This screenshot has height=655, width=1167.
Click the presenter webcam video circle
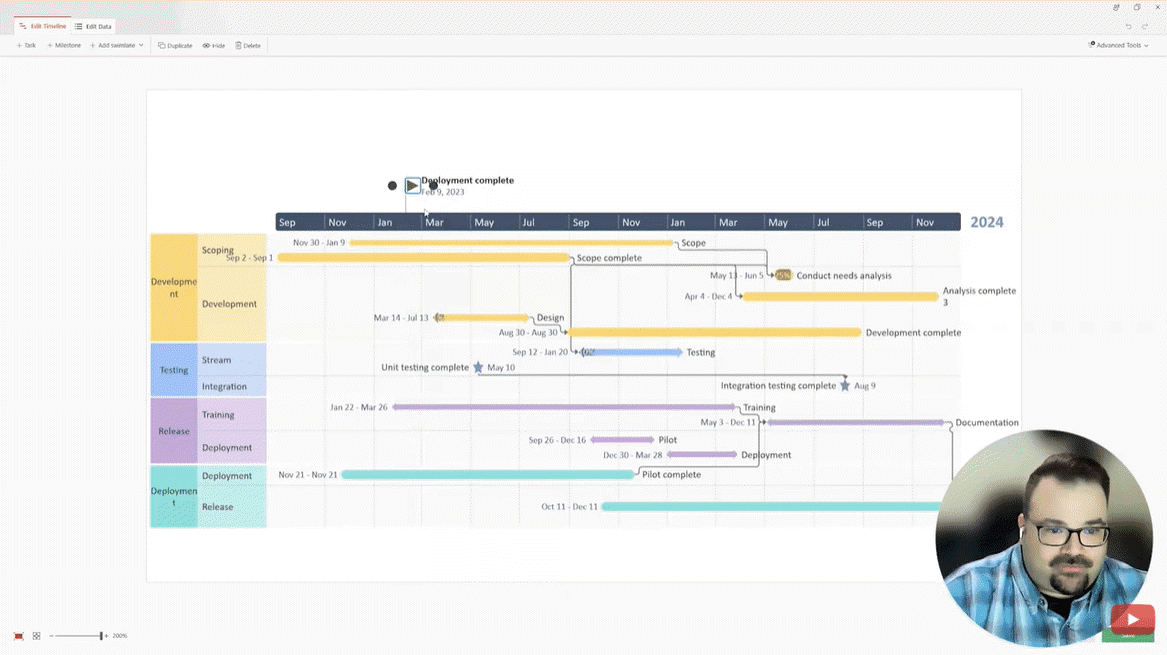[1043, 537]
